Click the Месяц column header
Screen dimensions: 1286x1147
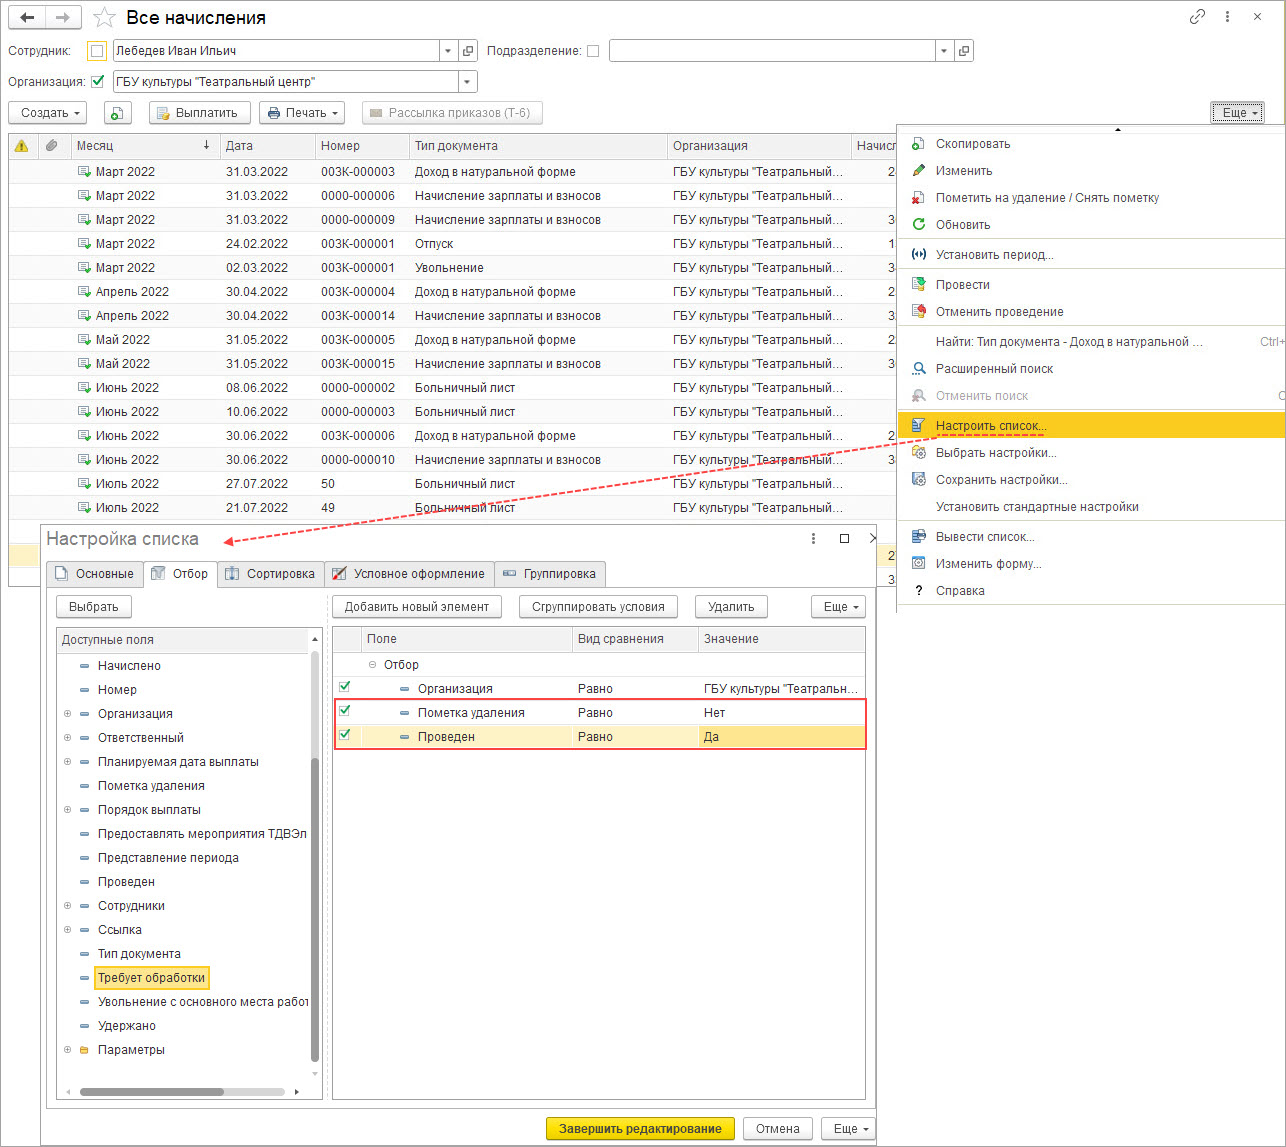[x=143, y=146]
